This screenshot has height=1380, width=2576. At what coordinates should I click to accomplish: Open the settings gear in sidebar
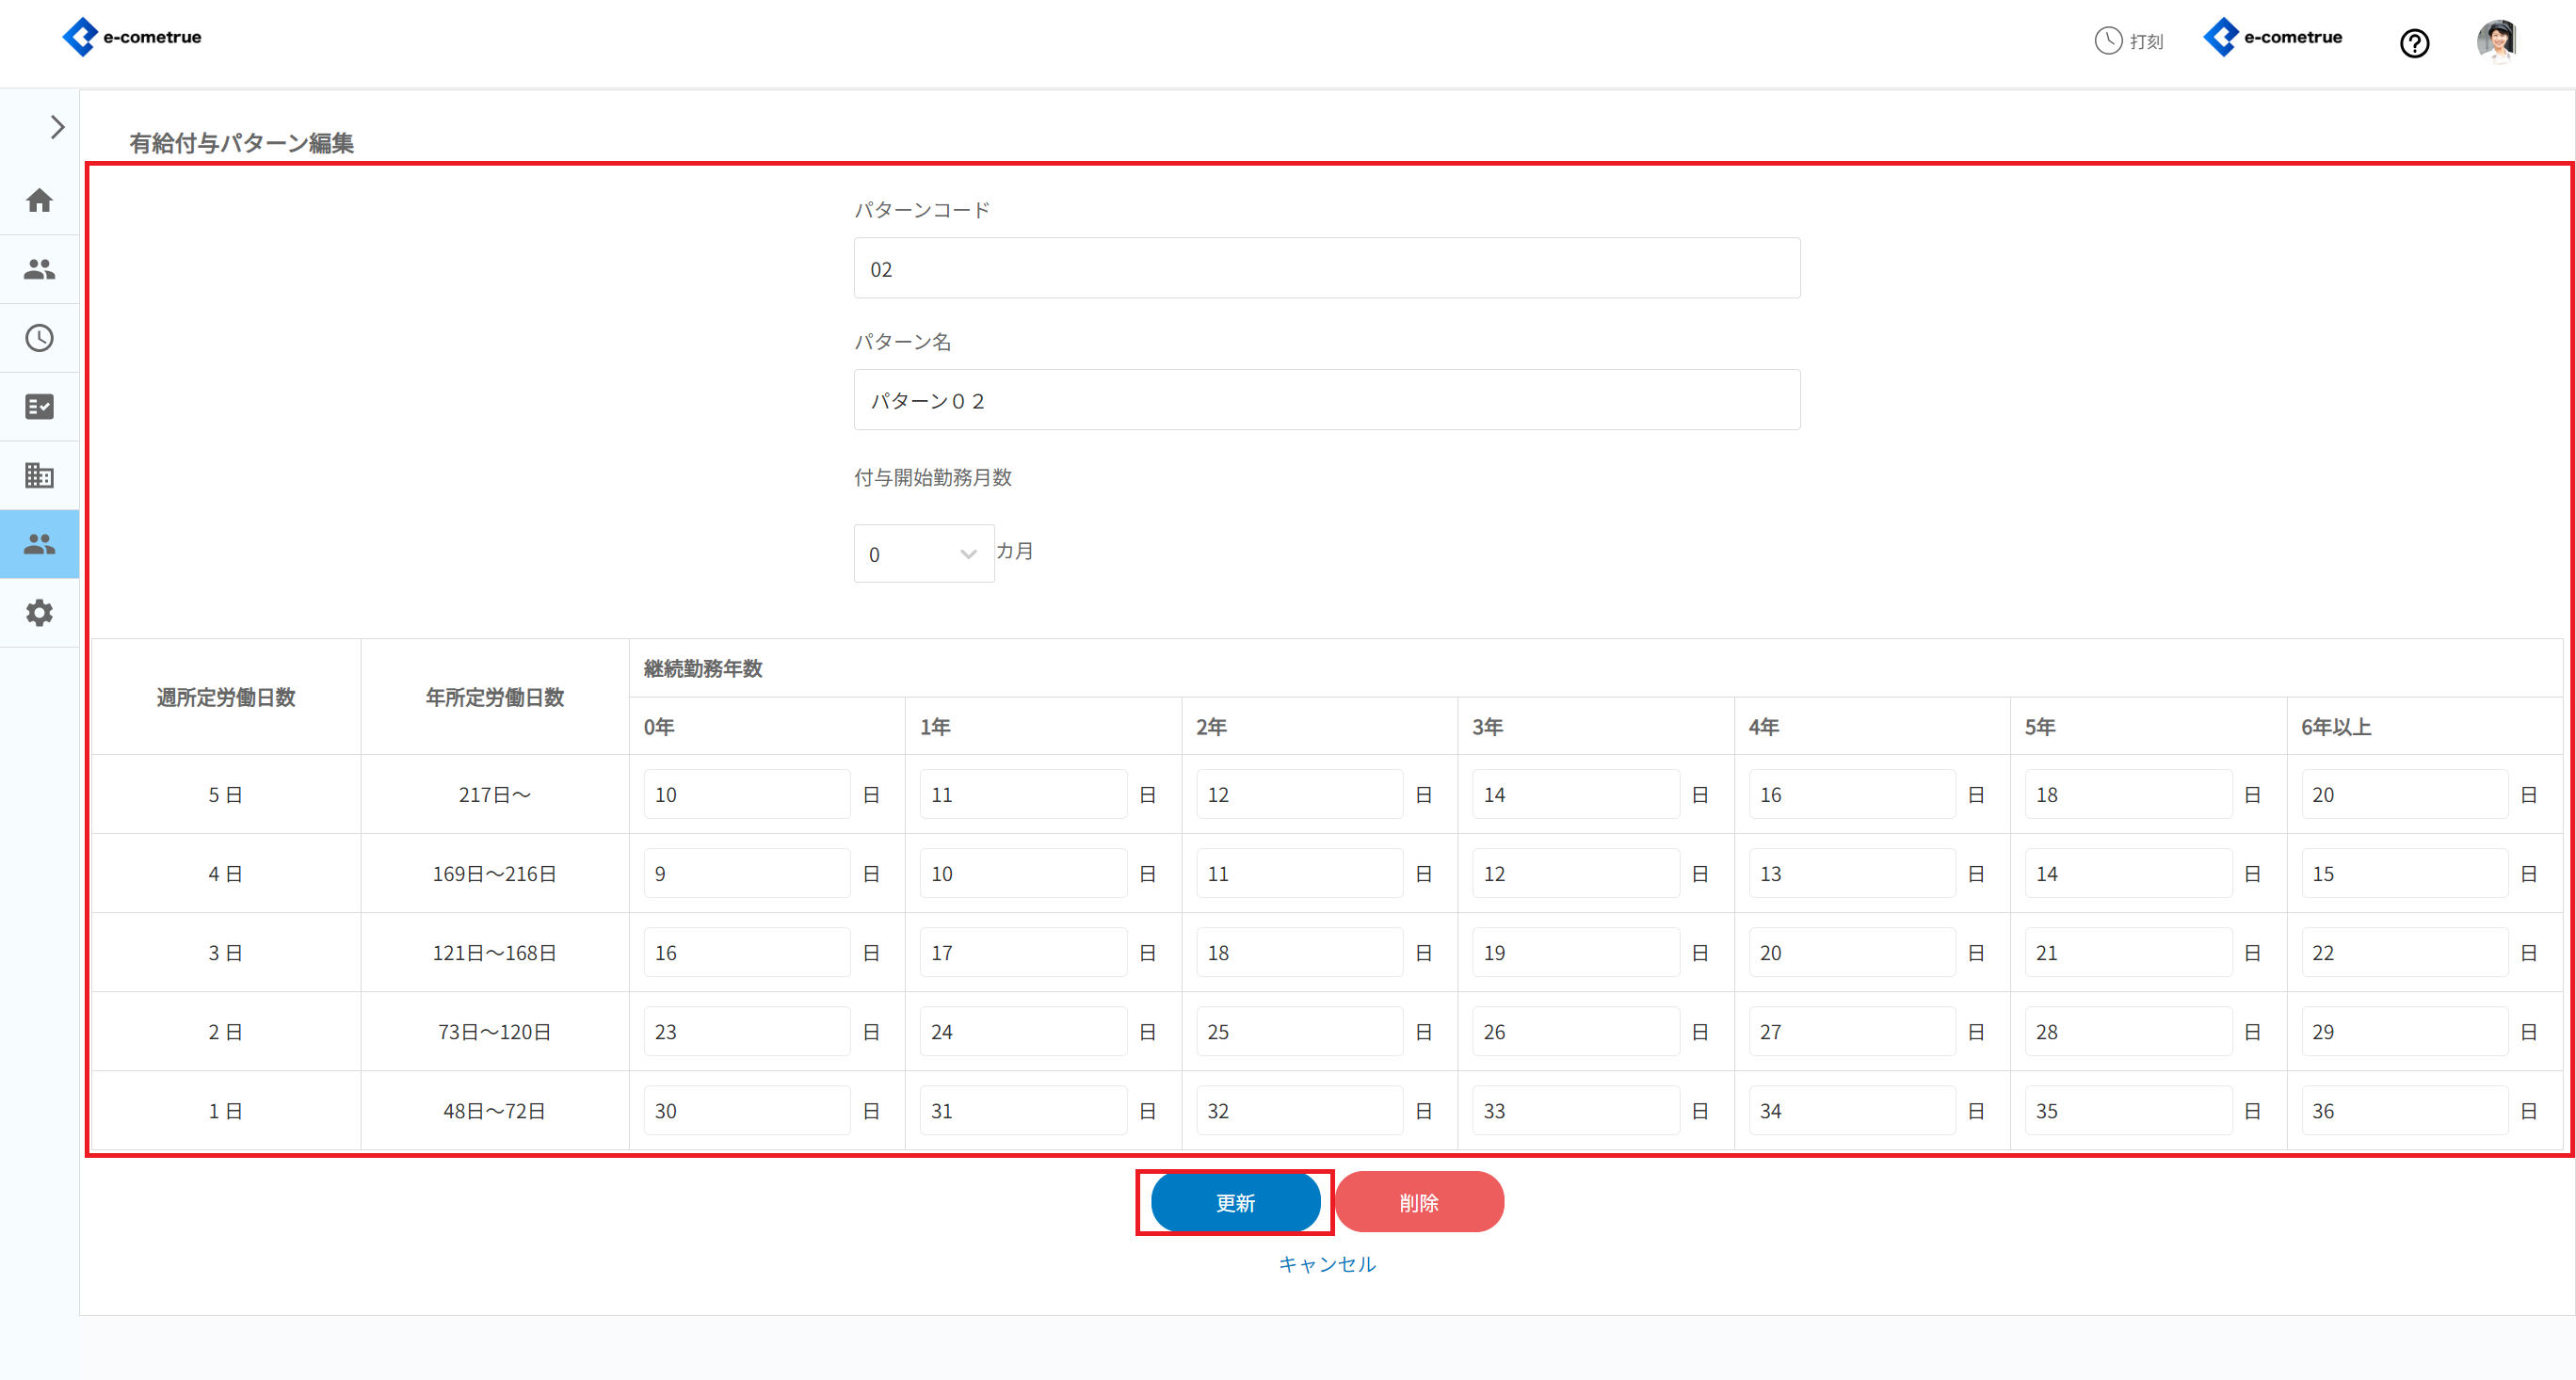pyautogui.click(x=39, y=613)
